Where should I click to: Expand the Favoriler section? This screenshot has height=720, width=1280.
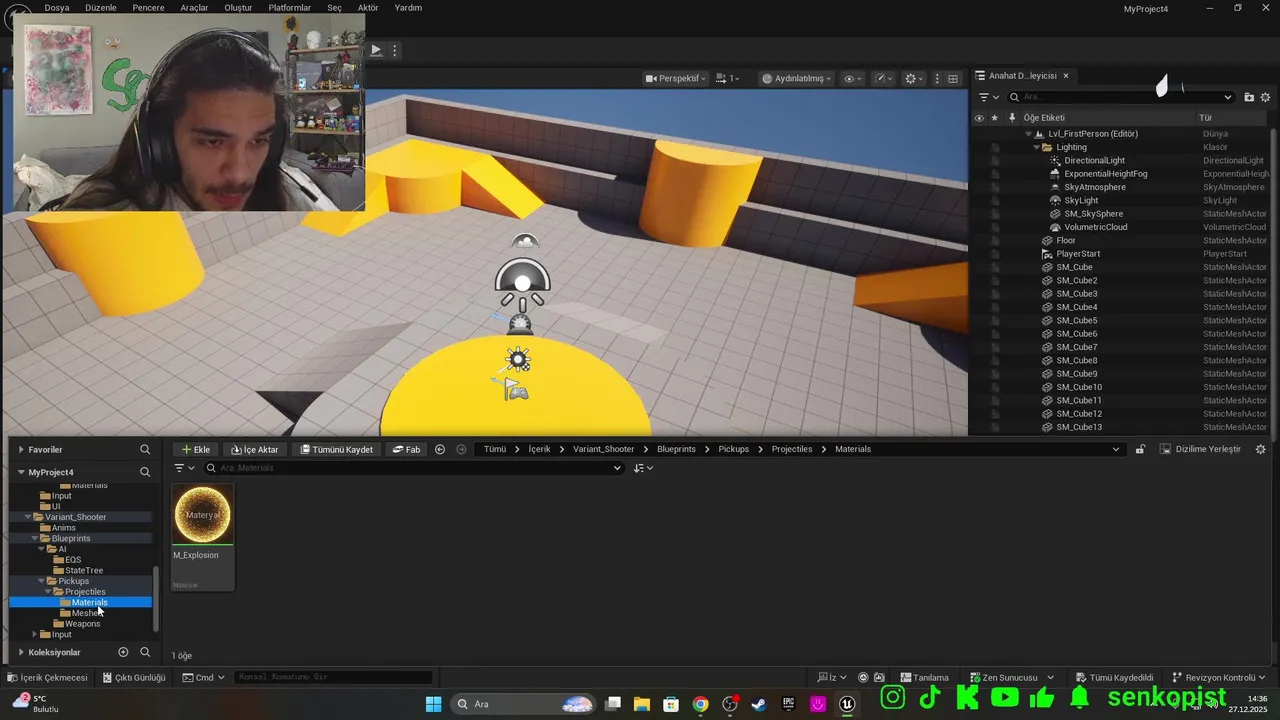[x=21, y=450]
